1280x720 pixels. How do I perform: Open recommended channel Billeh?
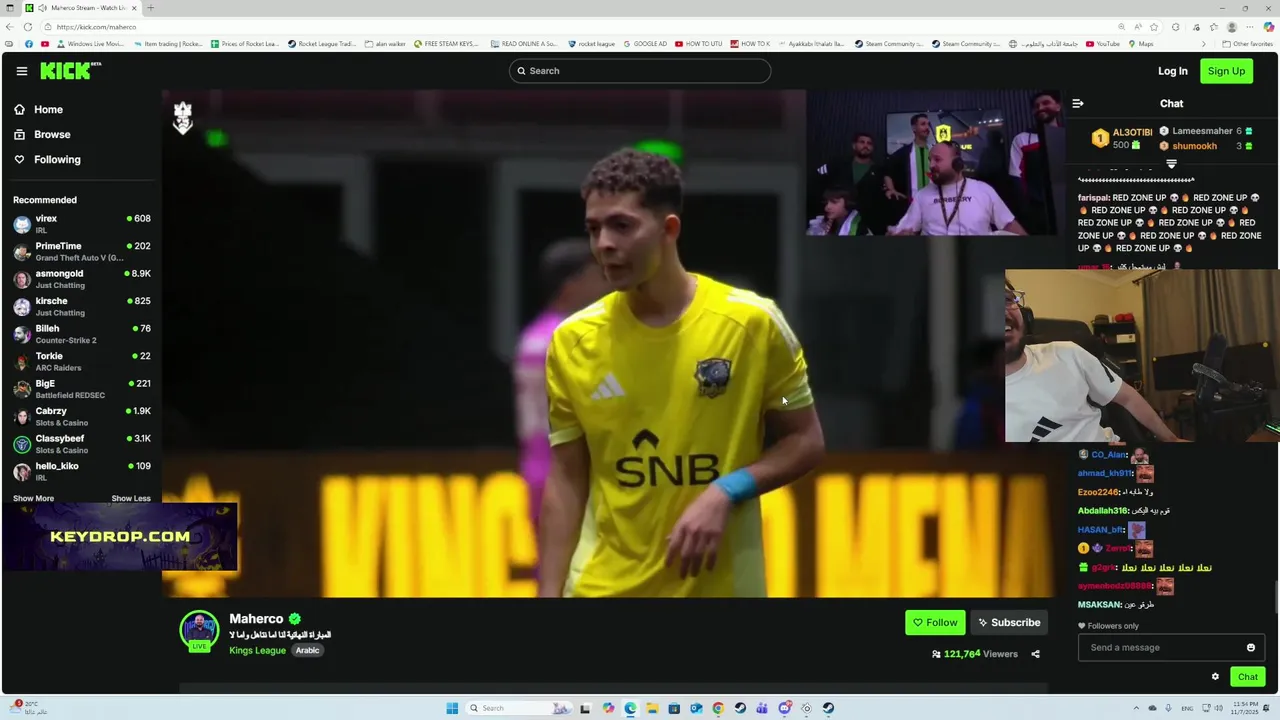[80, 334]
